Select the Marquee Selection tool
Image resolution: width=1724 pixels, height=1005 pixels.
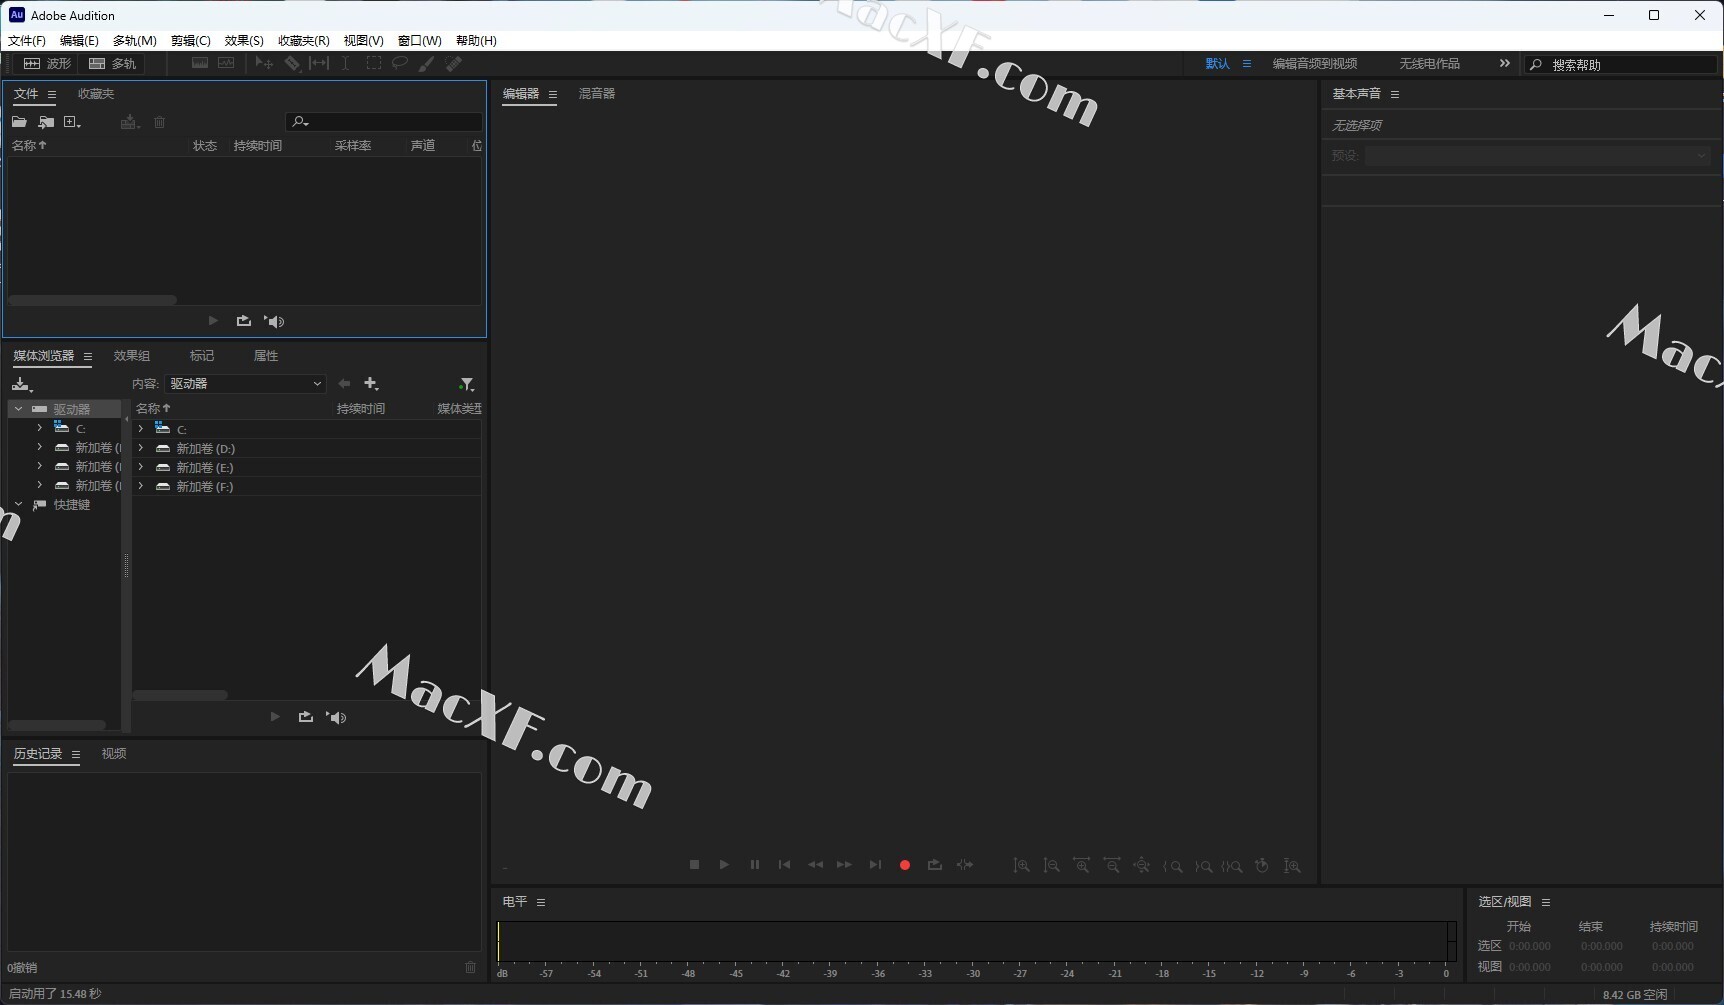(373, 63)
